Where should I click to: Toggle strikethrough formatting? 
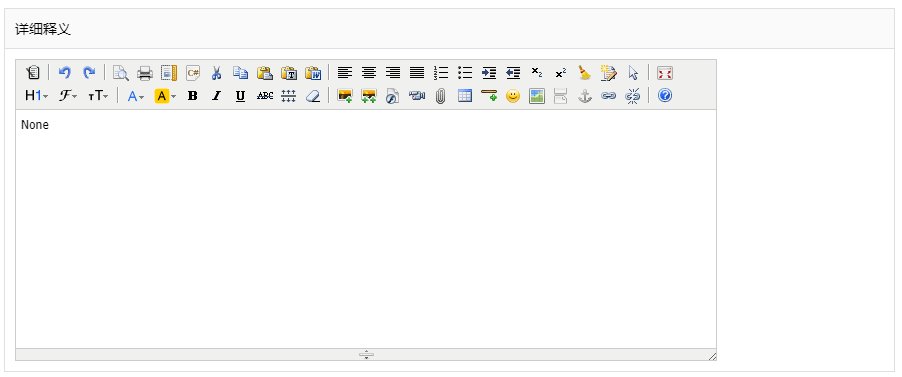[x=265, y=96]
